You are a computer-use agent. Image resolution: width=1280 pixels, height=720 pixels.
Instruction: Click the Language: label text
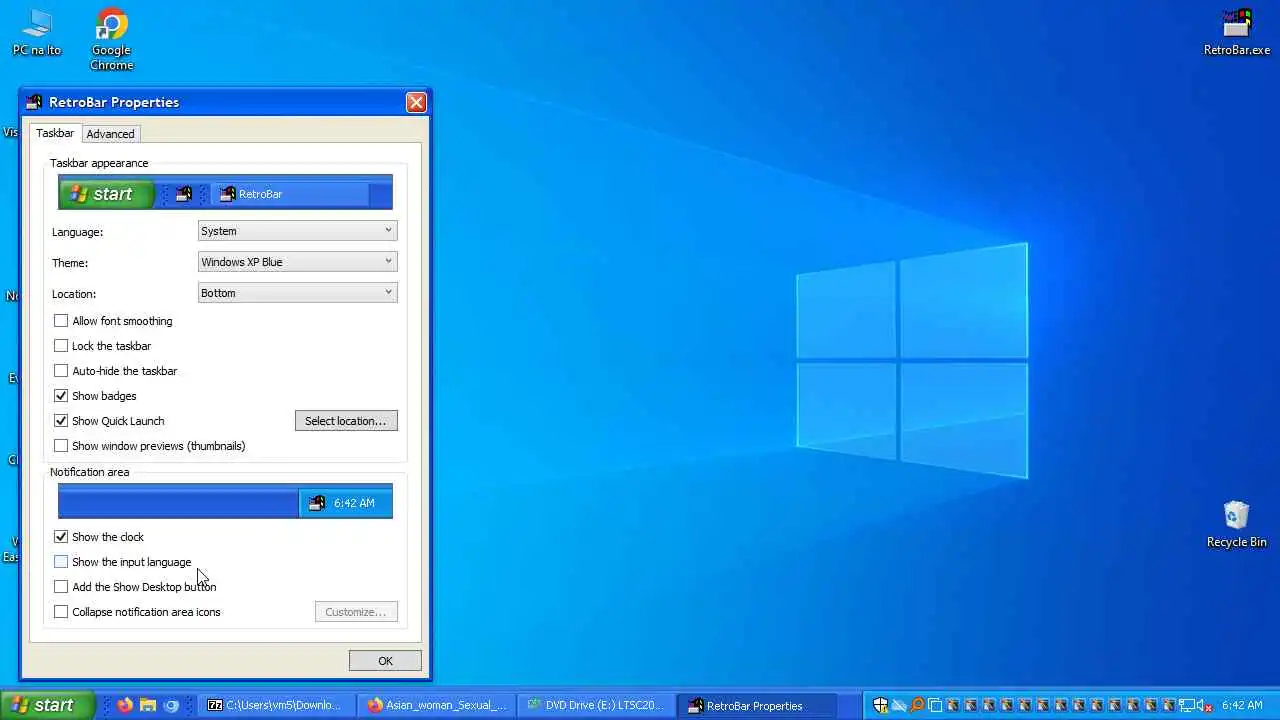point(77,232)
